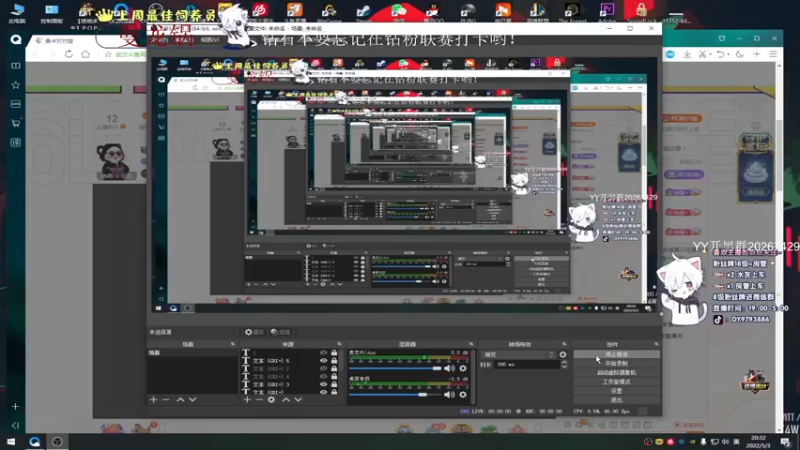The width and height of the screenshot is (800, 450).
Task: Toggle visibility of 文本 (GDI+) 2 source
Action: 323,368
